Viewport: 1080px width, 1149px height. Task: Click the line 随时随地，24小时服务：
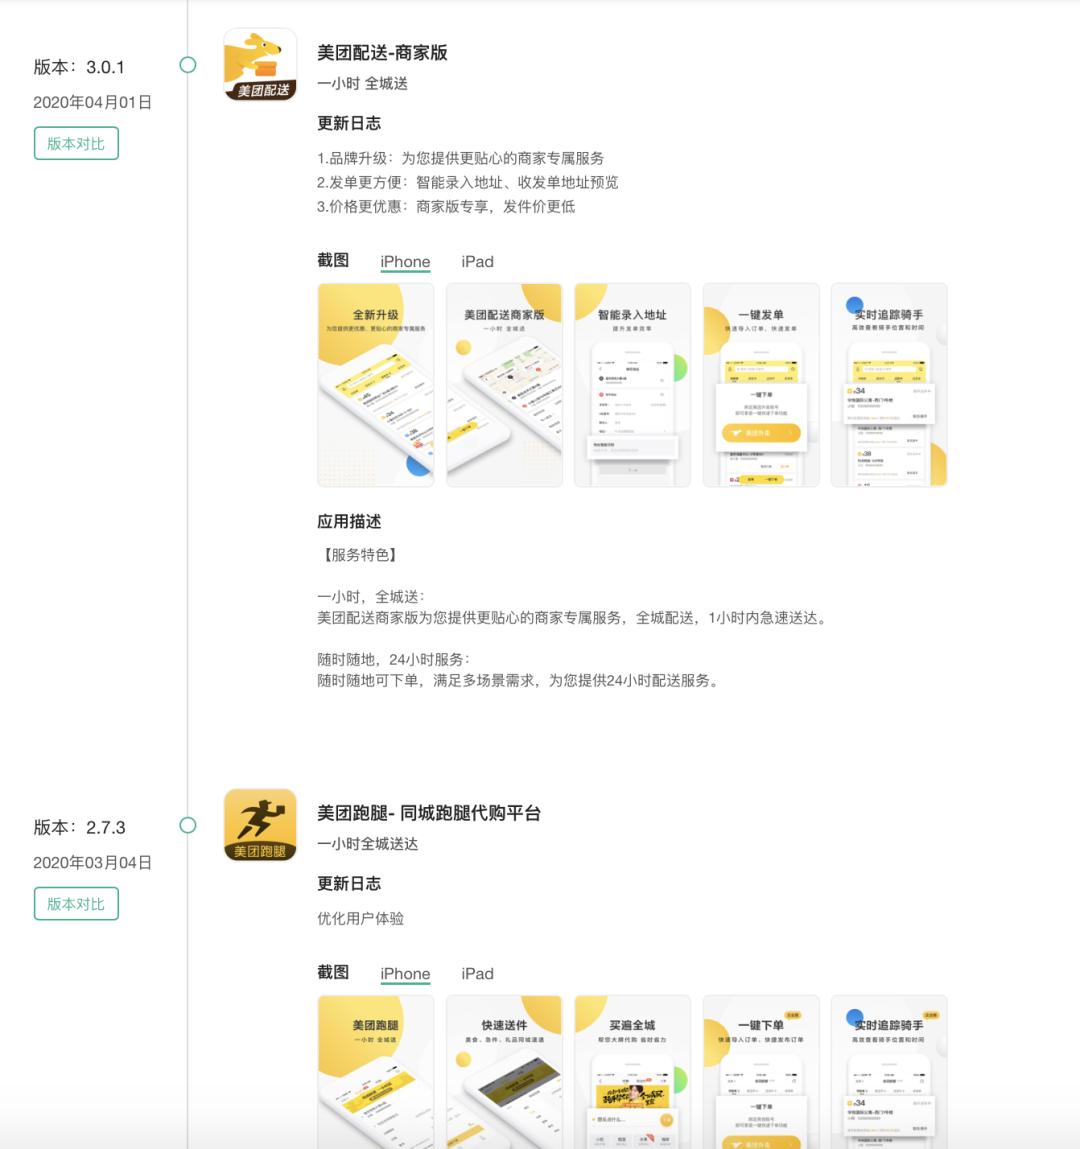pos(394,660)
